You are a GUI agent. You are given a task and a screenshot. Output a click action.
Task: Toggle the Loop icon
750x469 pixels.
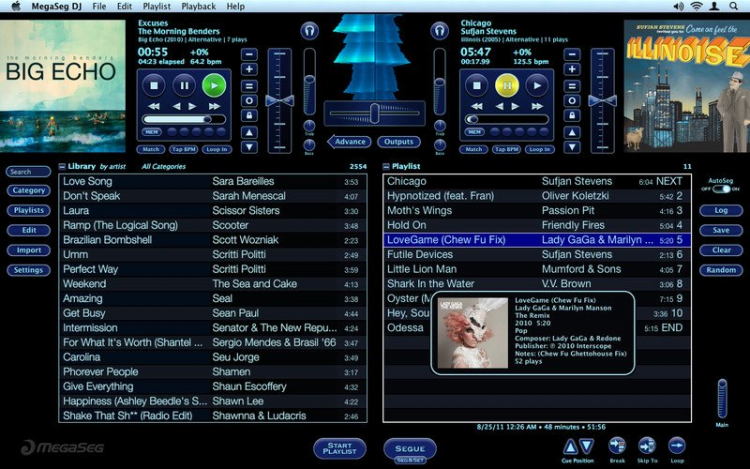(x=677, y=446)
